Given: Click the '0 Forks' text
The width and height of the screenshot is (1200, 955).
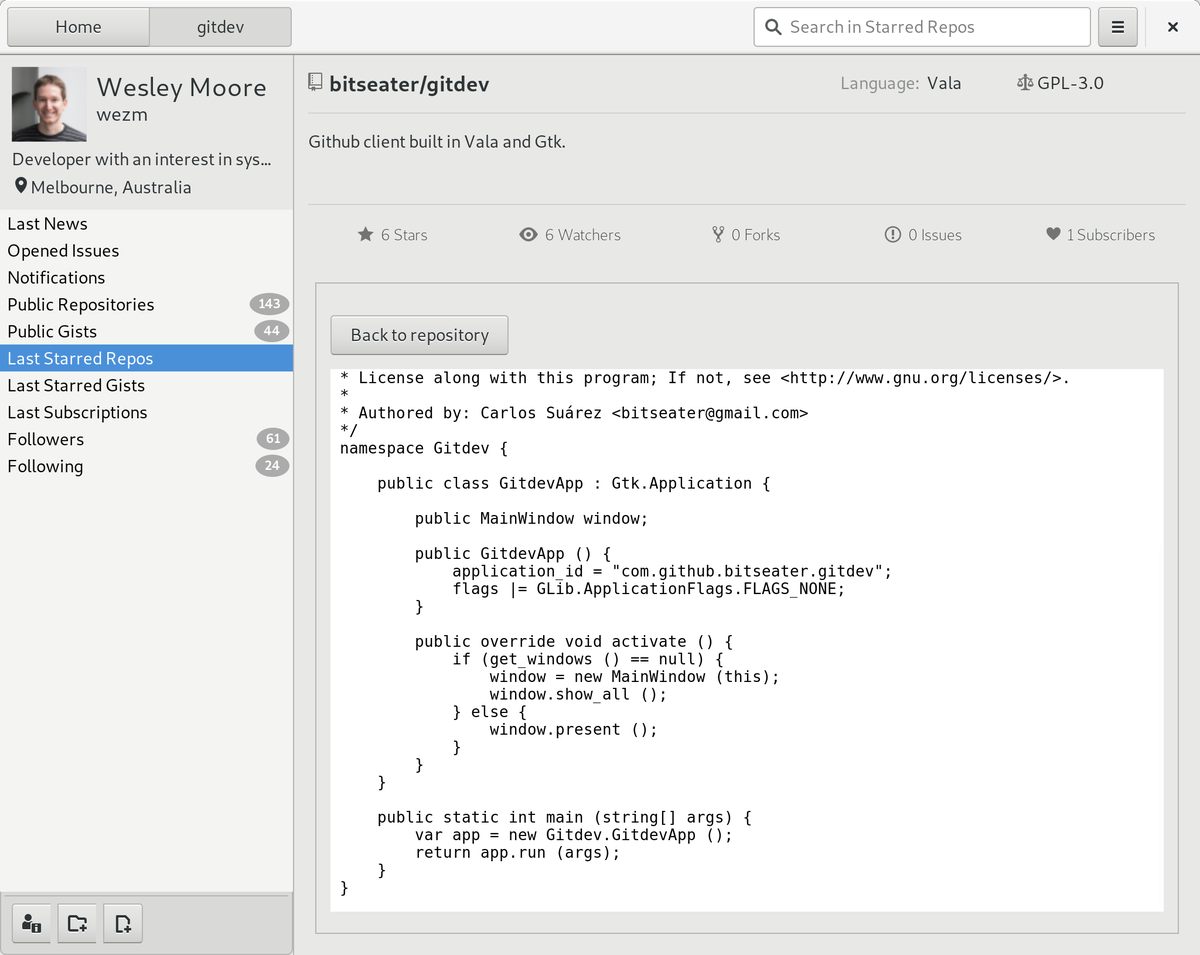Looking at the screenshot, I should (755, 235).
